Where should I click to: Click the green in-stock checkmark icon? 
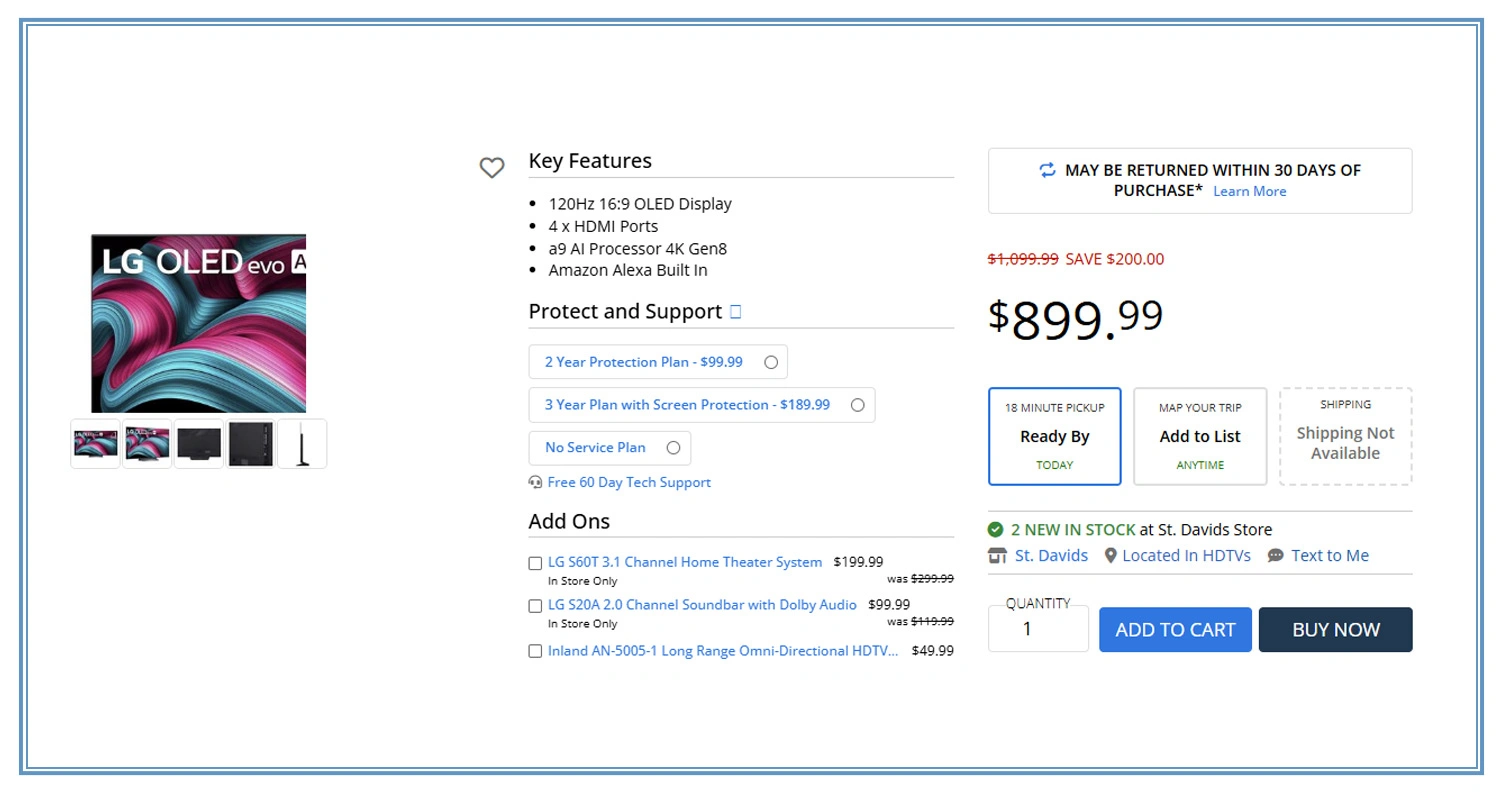996,529
